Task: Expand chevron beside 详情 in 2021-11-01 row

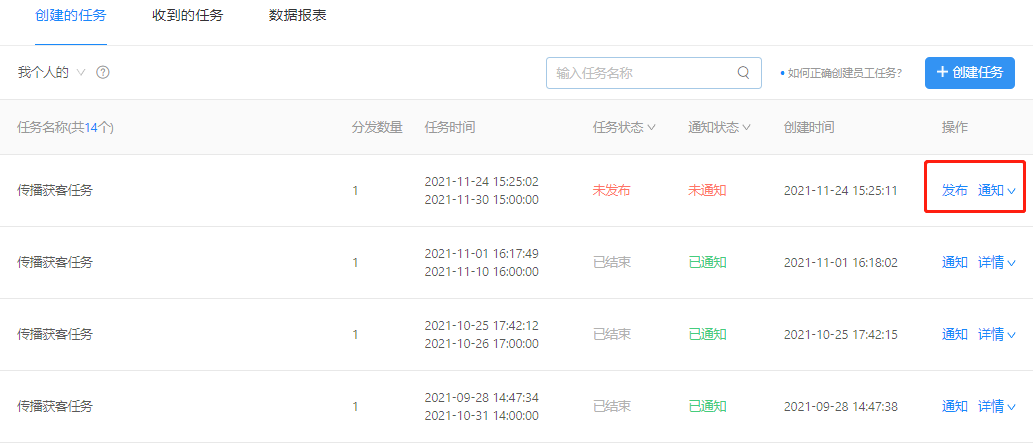Action: 1011,263
